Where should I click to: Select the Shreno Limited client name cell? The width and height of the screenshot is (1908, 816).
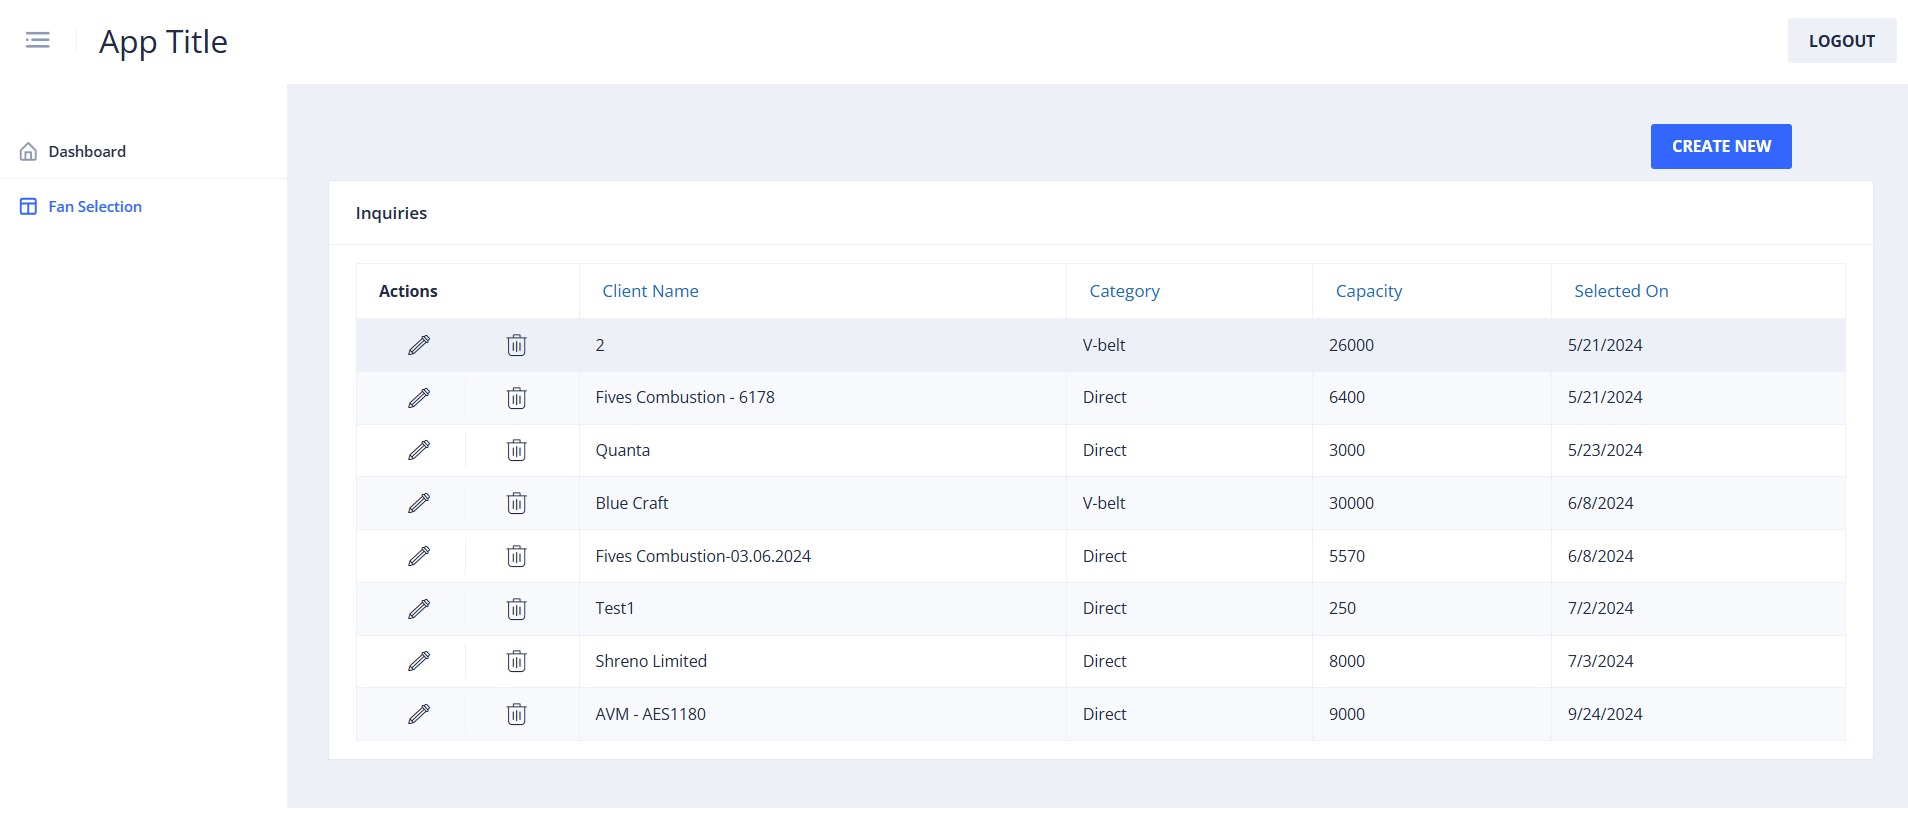tap(651, 661)
